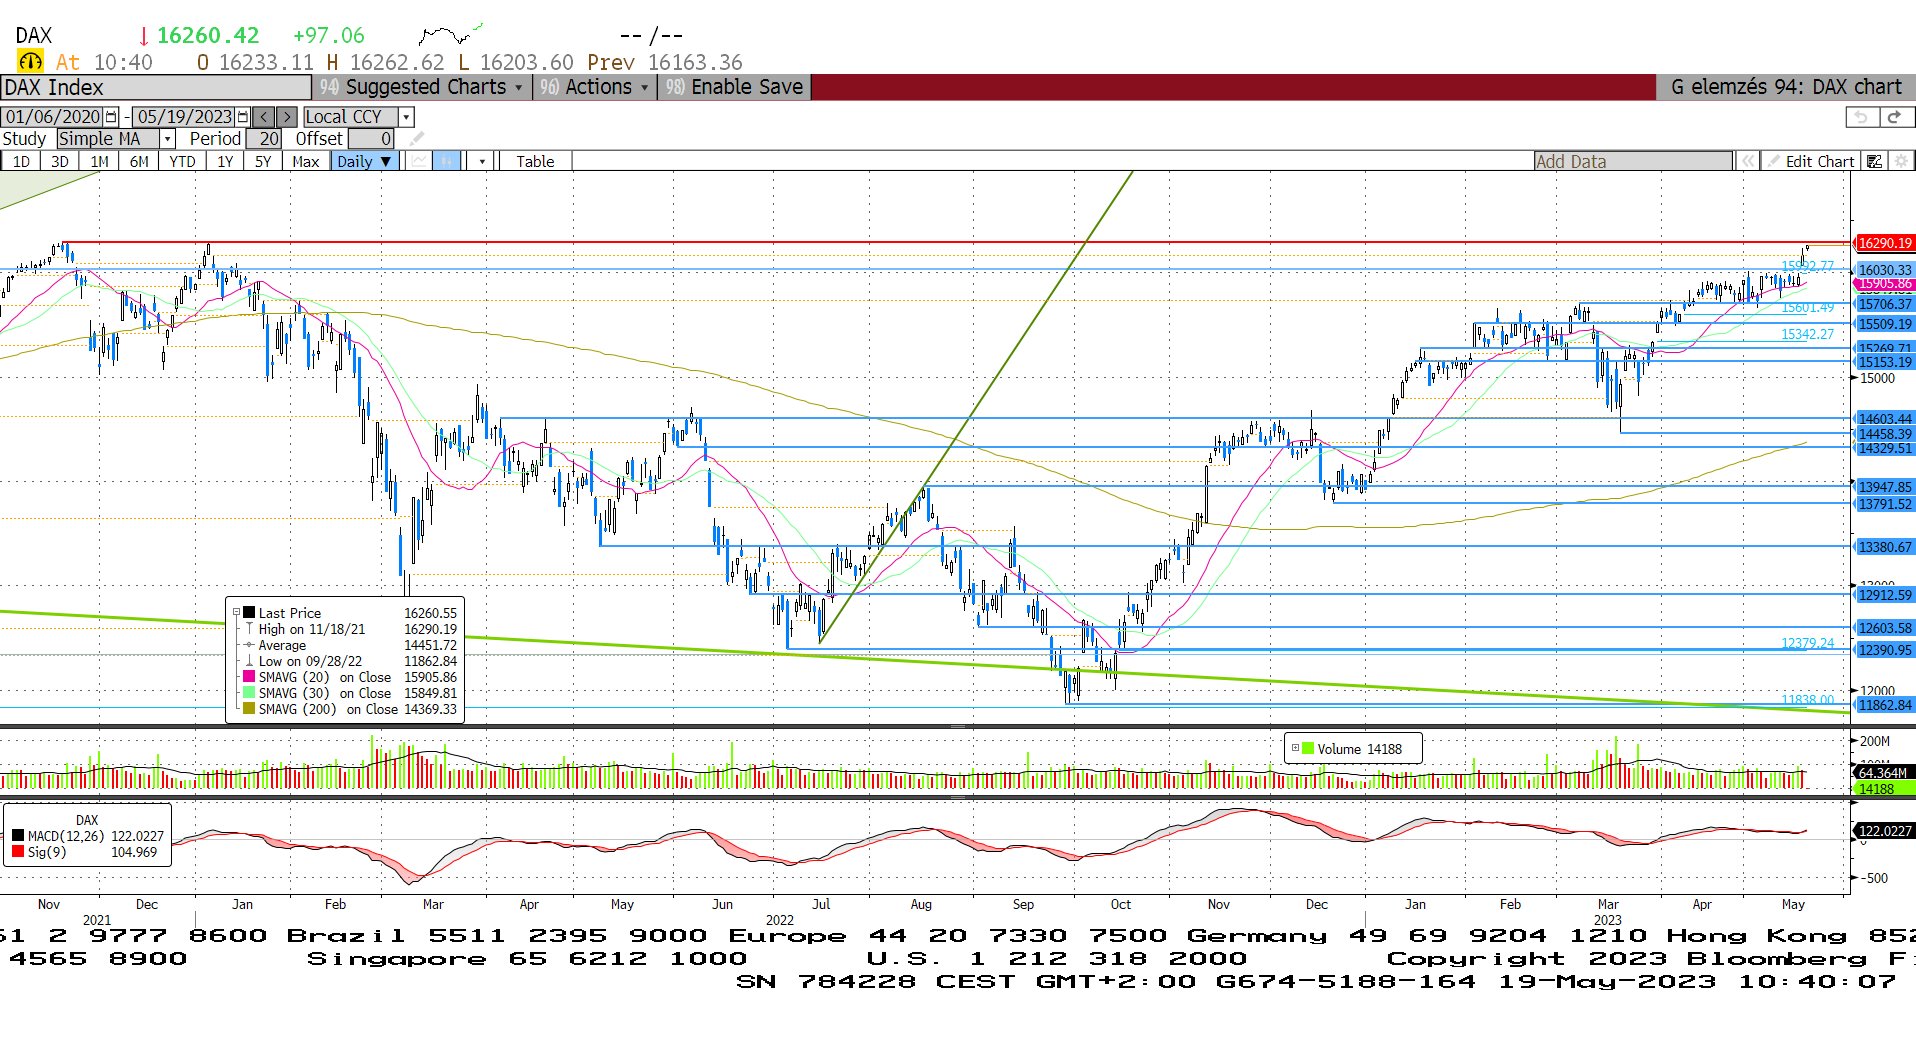Edit the end date 05/19/2023 field

tap(184, 117)
